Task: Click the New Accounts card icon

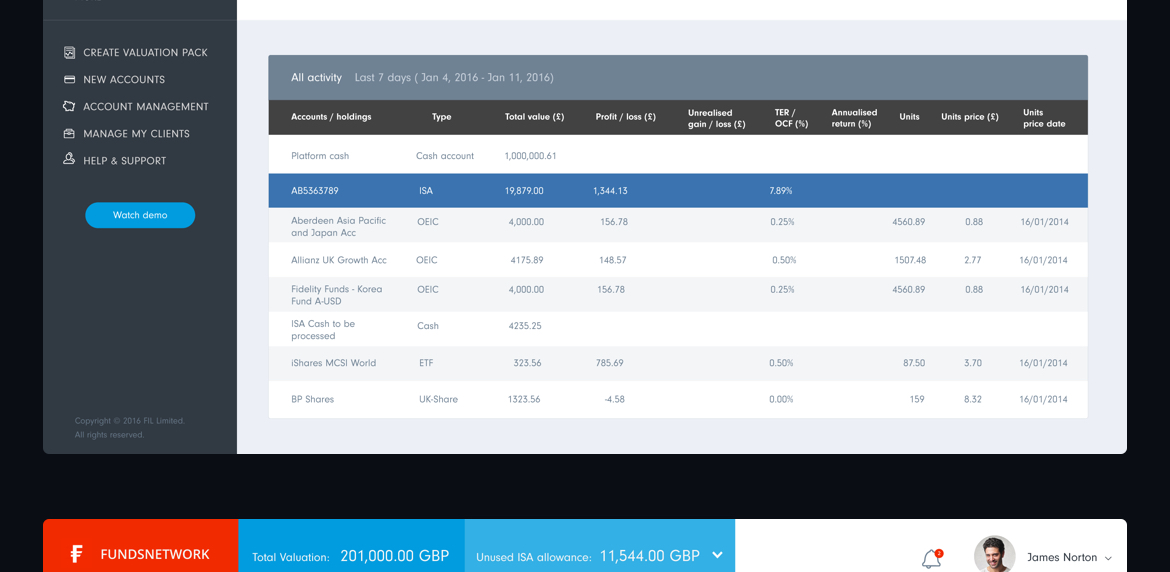Action: pos(69,79)
